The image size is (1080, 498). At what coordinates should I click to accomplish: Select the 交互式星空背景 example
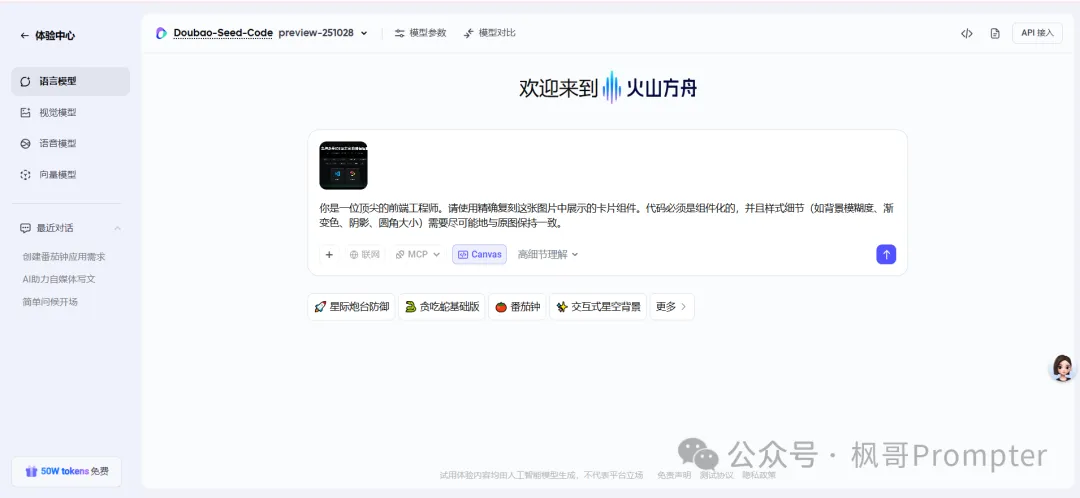pos(598,307)
